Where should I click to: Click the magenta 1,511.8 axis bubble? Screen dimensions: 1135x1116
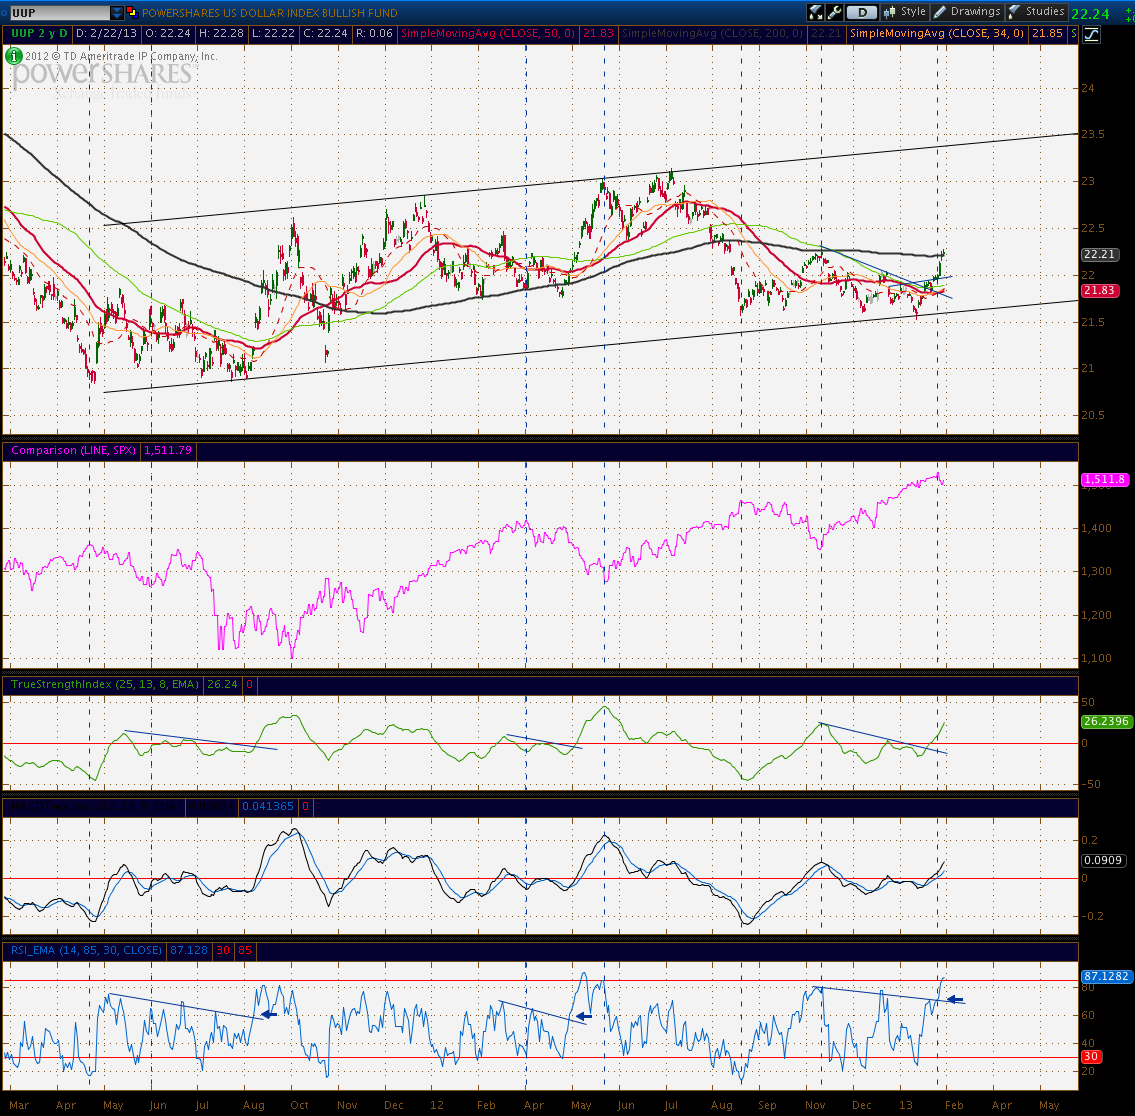pyautogui.click(x=1105, y=479)
